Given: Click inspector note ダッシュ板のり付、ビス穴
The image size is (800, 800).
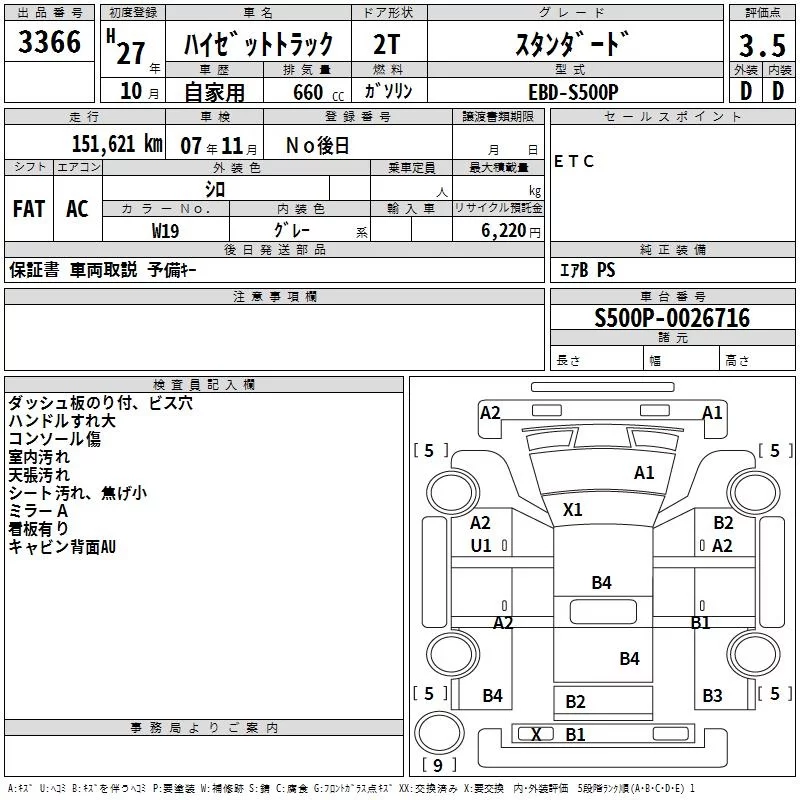Looking at the screenshot, I should click(x=101, y=403).
